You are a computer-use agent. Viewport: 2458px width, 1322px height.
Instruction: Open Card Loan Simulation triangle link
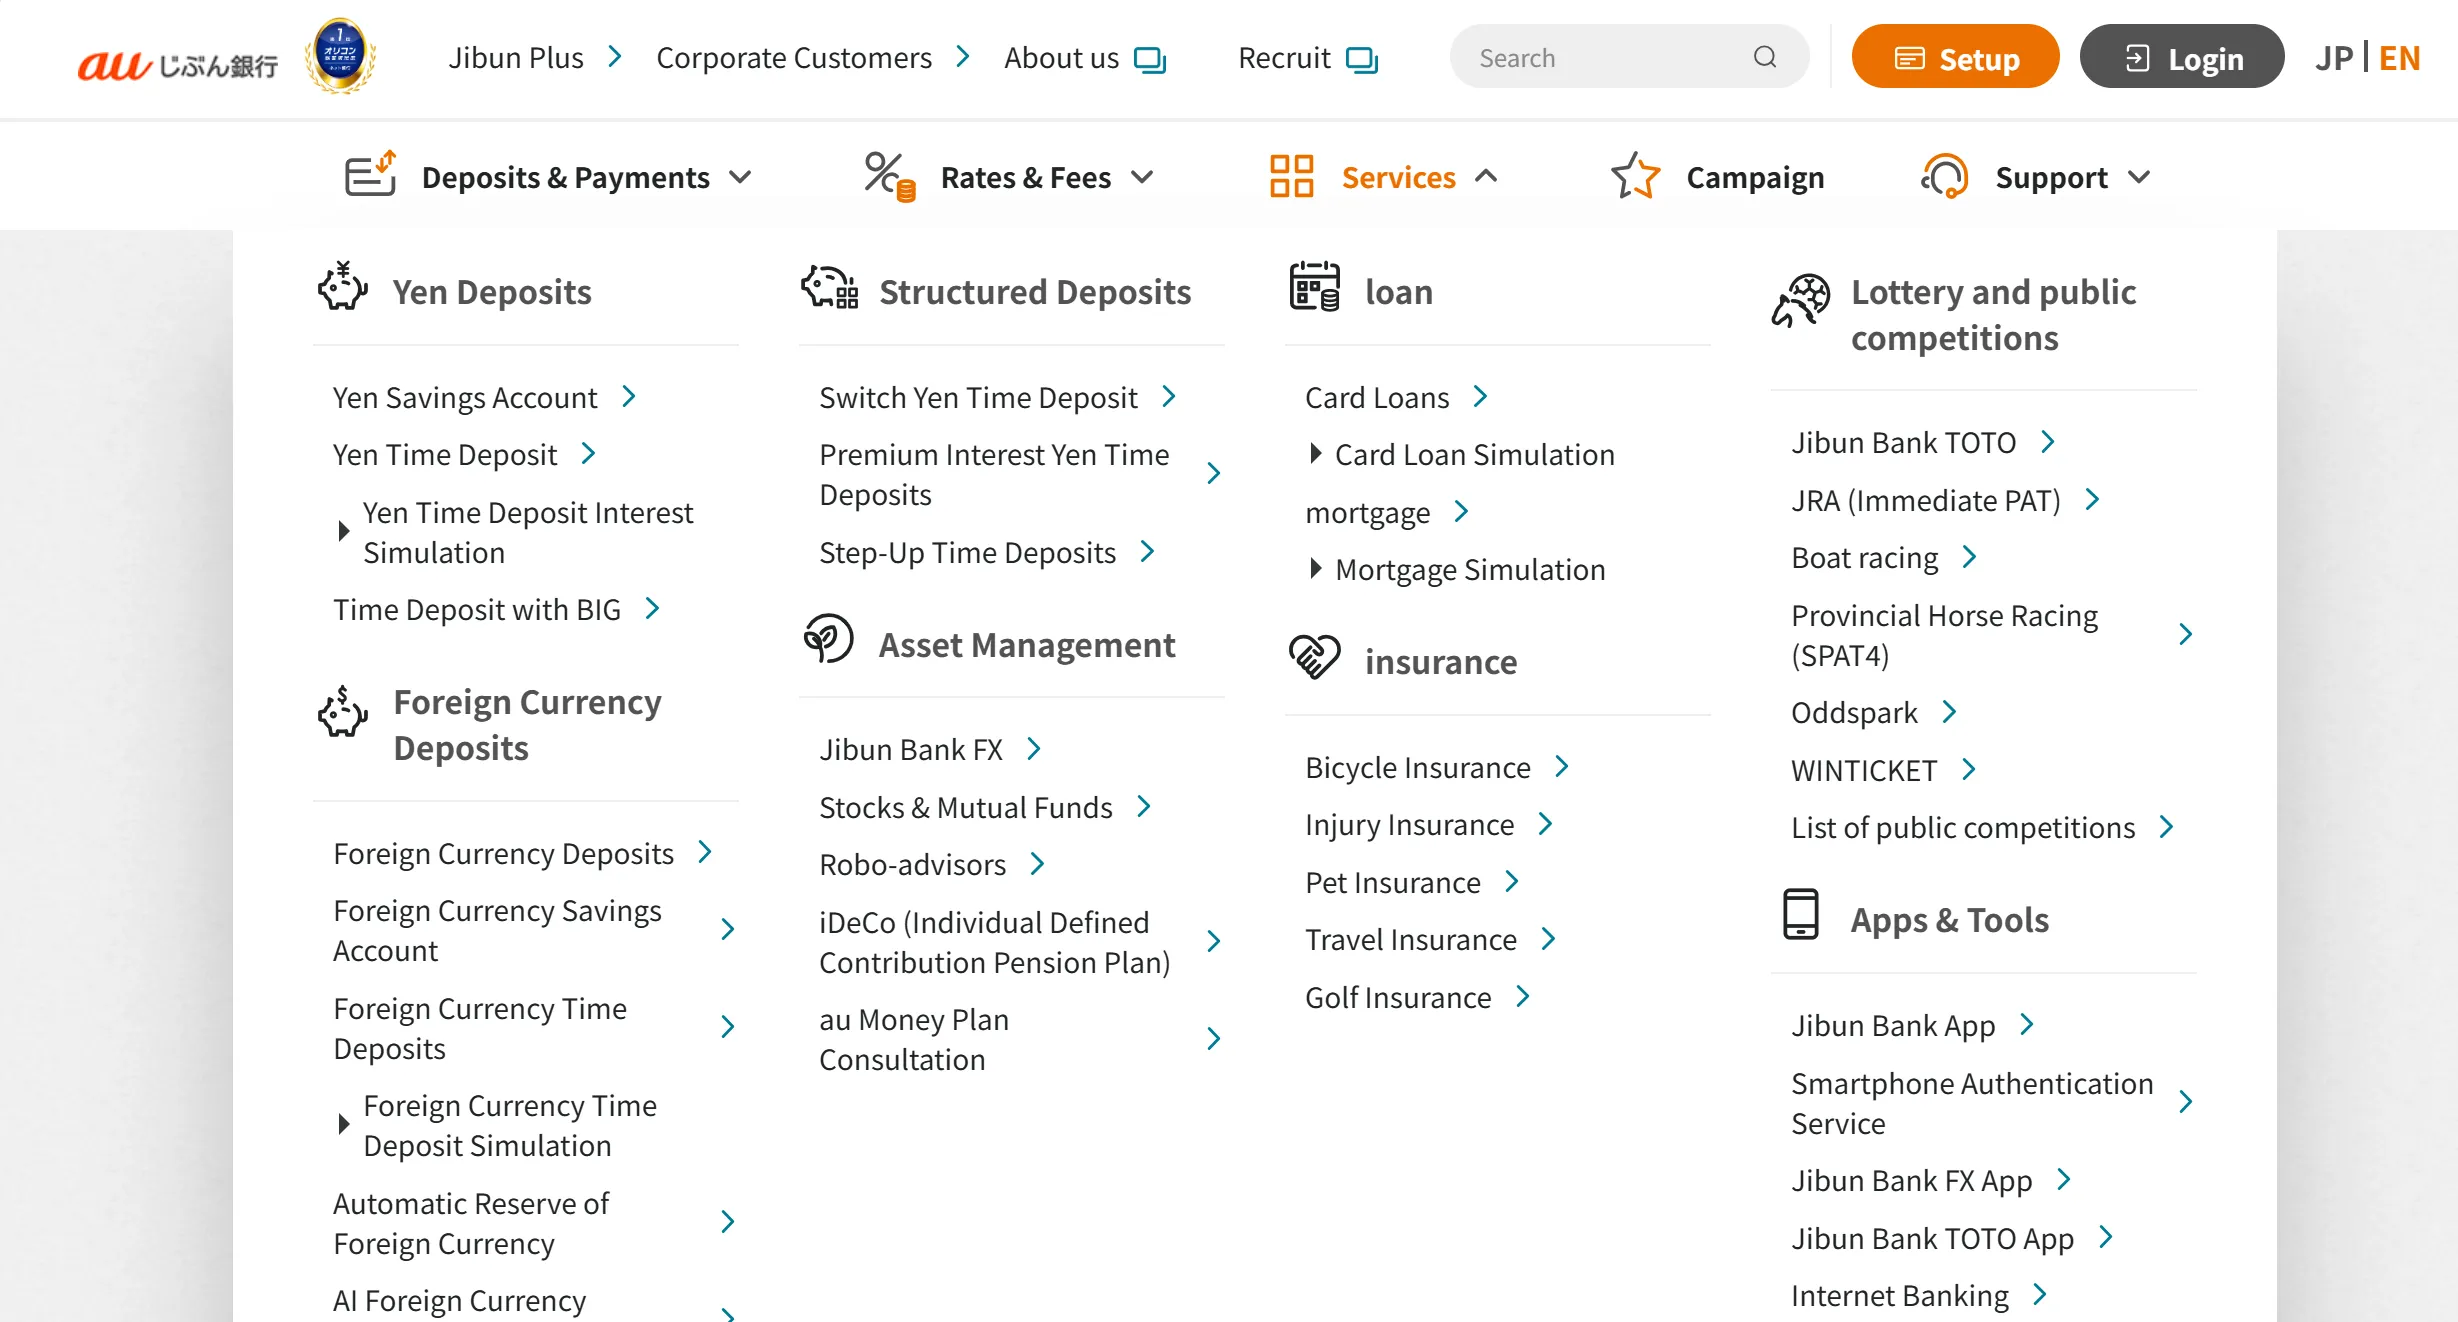[x=1316, y=453]
